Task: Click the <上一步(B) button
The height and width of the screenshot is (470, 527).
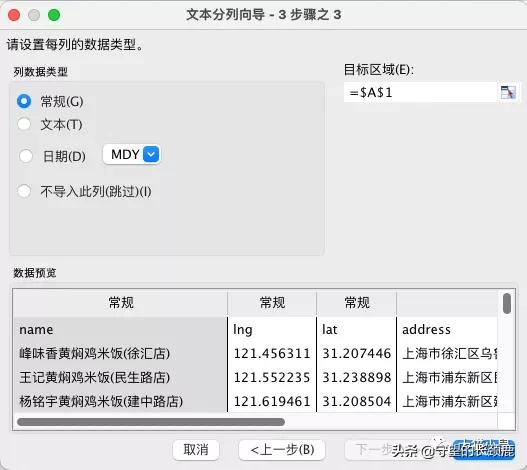Action: (x=282, y=450)
